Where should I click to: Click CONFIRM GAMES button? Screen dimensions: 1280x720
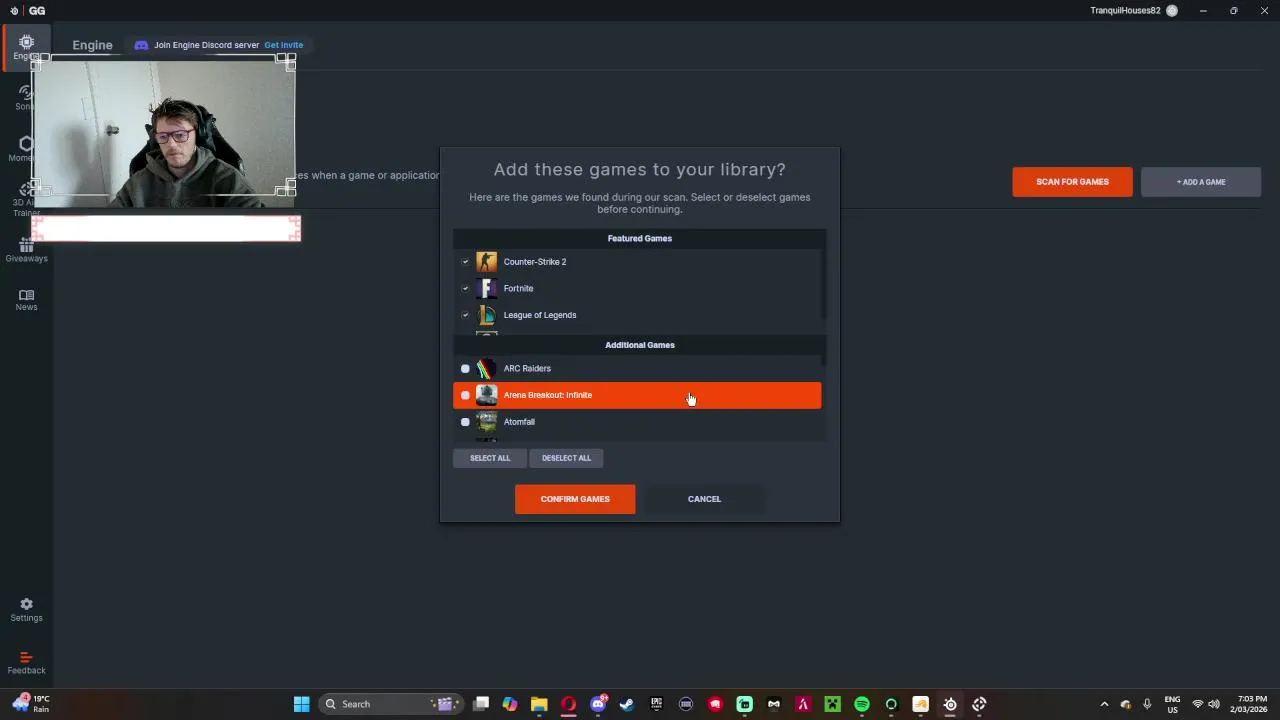[575, 499]
